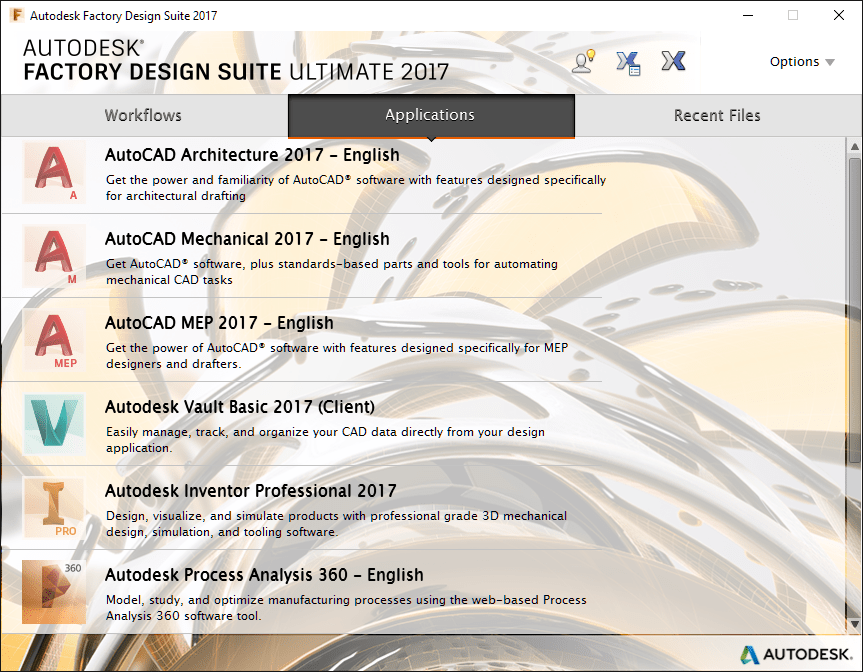Image resolution: width=863 pixels, height=672 pixels.
Task: Switch to the Workflows tab
Action: [x=142, y=115]
